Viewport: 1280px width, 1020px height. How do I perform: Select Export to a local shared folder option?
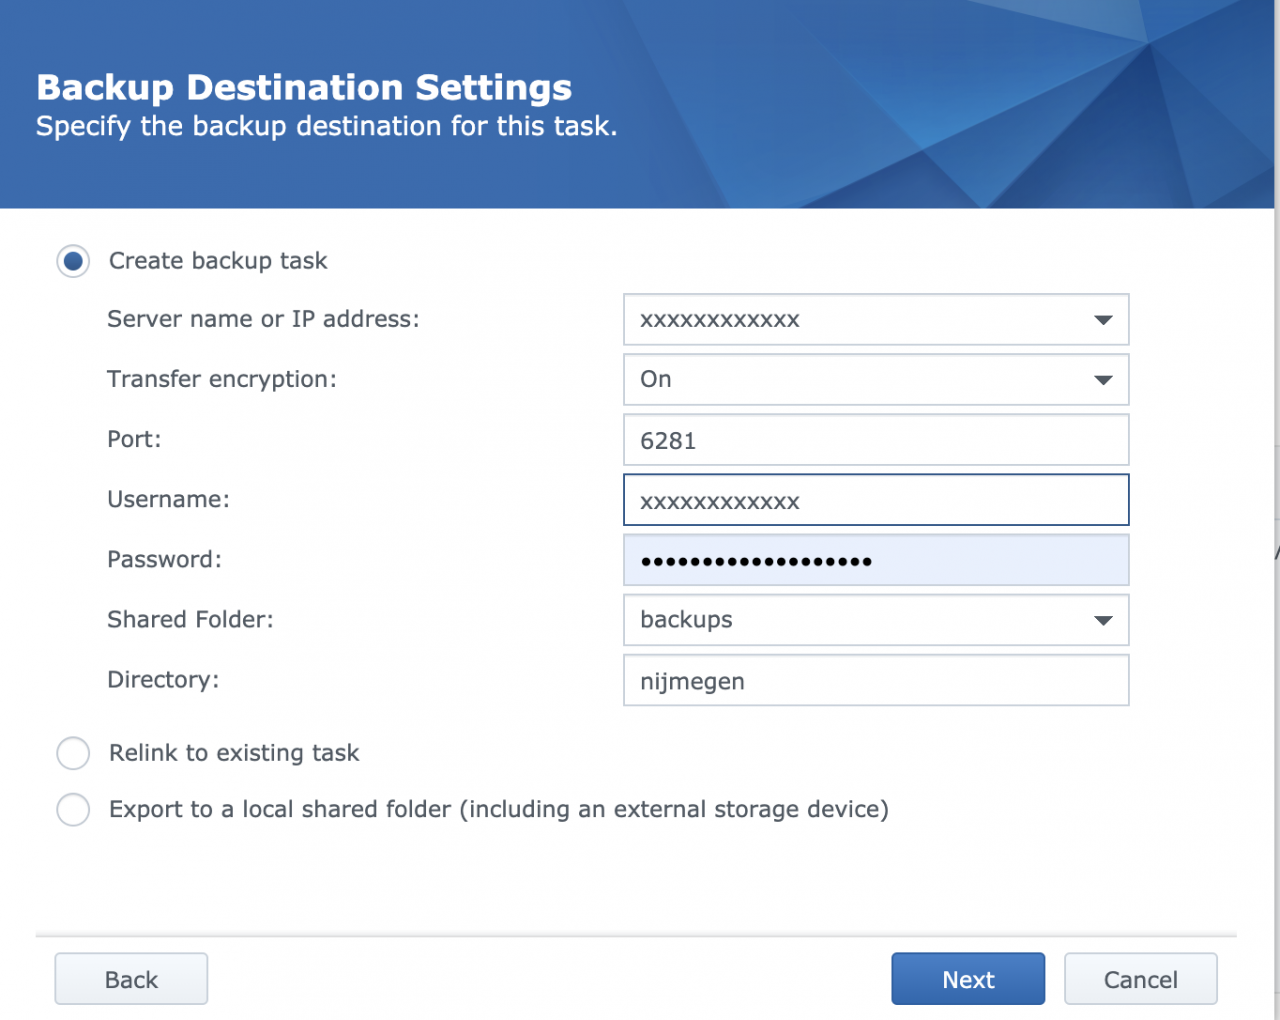pos(73,809)
